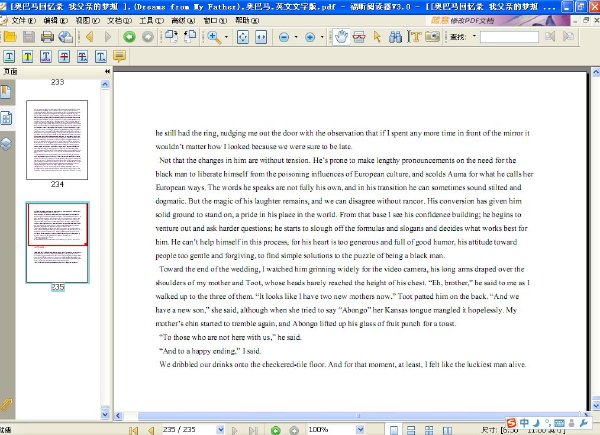Print the PDF with the printer icon
Screen dimensions: 600x435
[47, 37]
